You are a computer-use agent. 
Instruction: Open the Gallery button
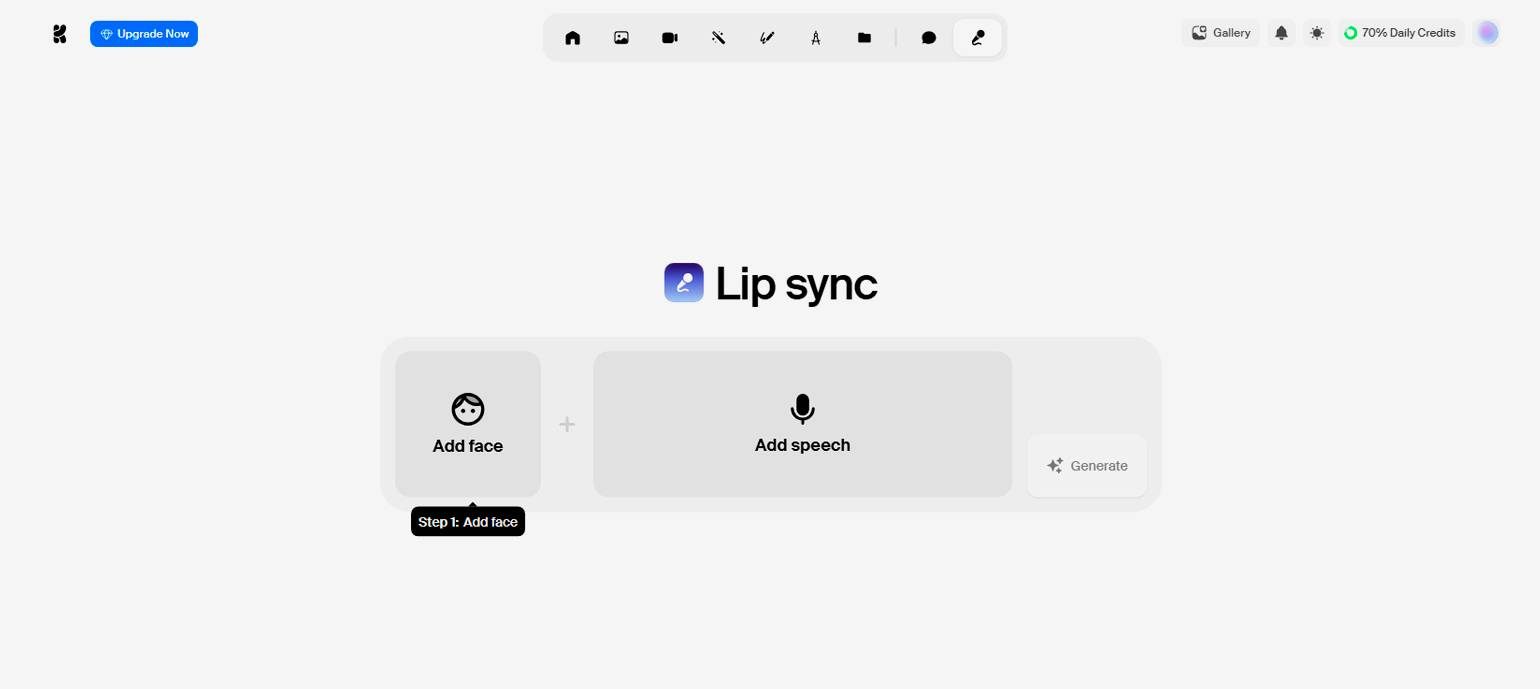pyautogui.click(x=1220, y=33)
